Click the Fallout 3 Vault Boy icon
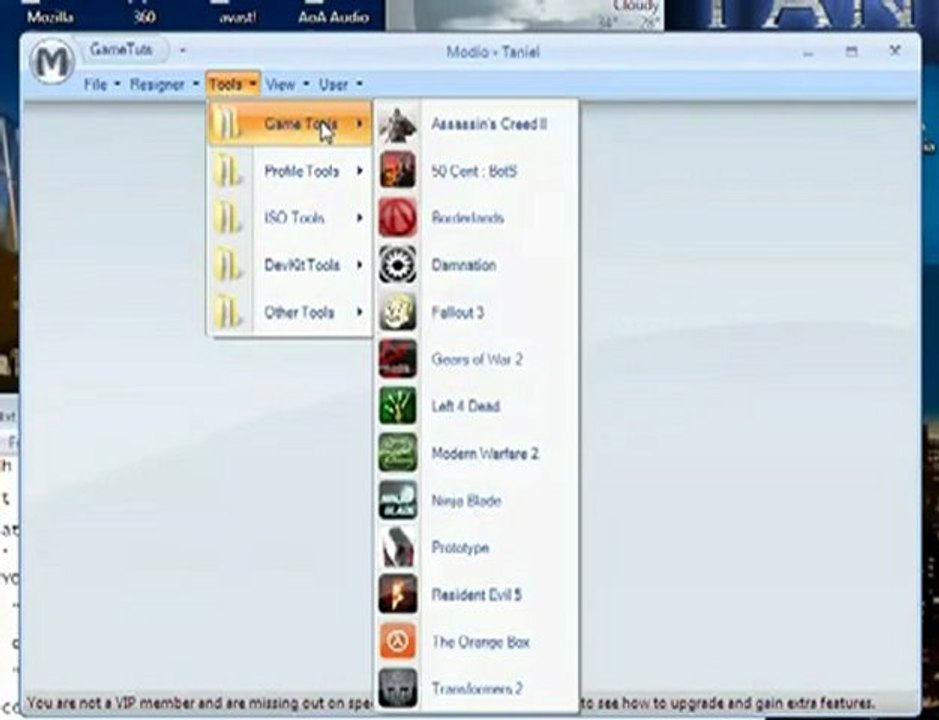 point(398,311)
